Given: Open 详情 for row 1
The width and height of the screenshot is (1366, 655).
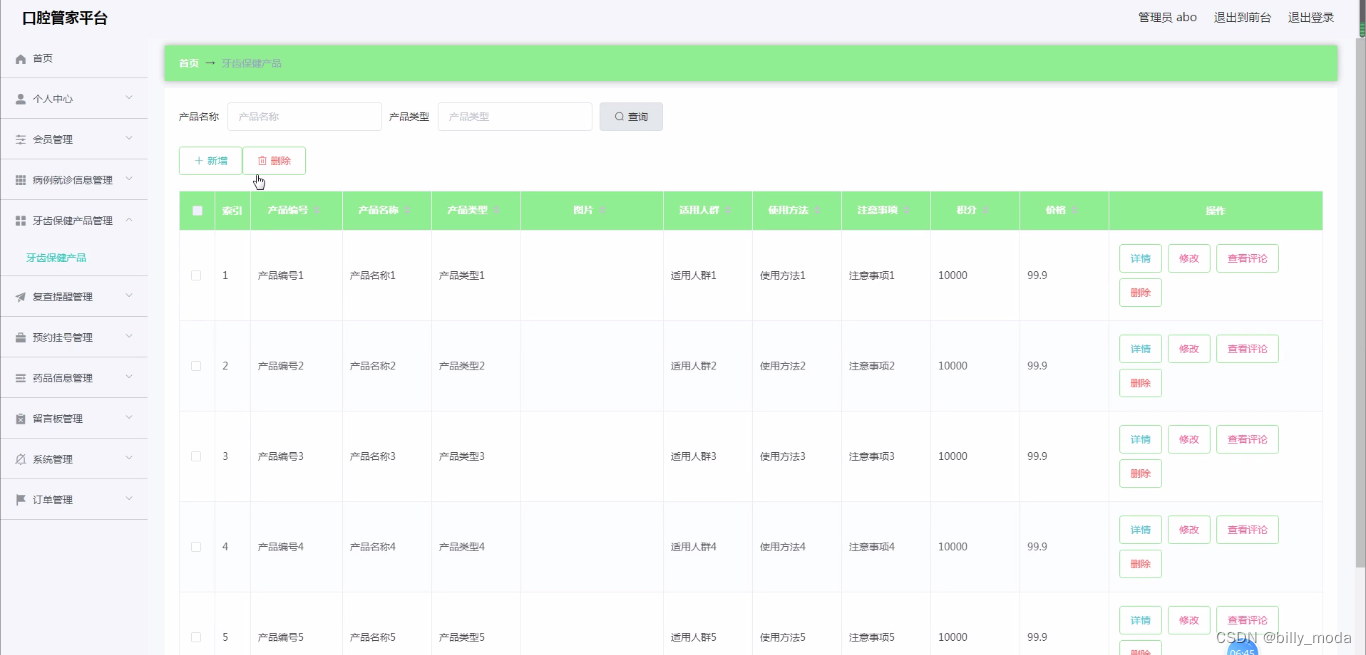Looking at the screenshot, I should click(x=1140, y=259).
